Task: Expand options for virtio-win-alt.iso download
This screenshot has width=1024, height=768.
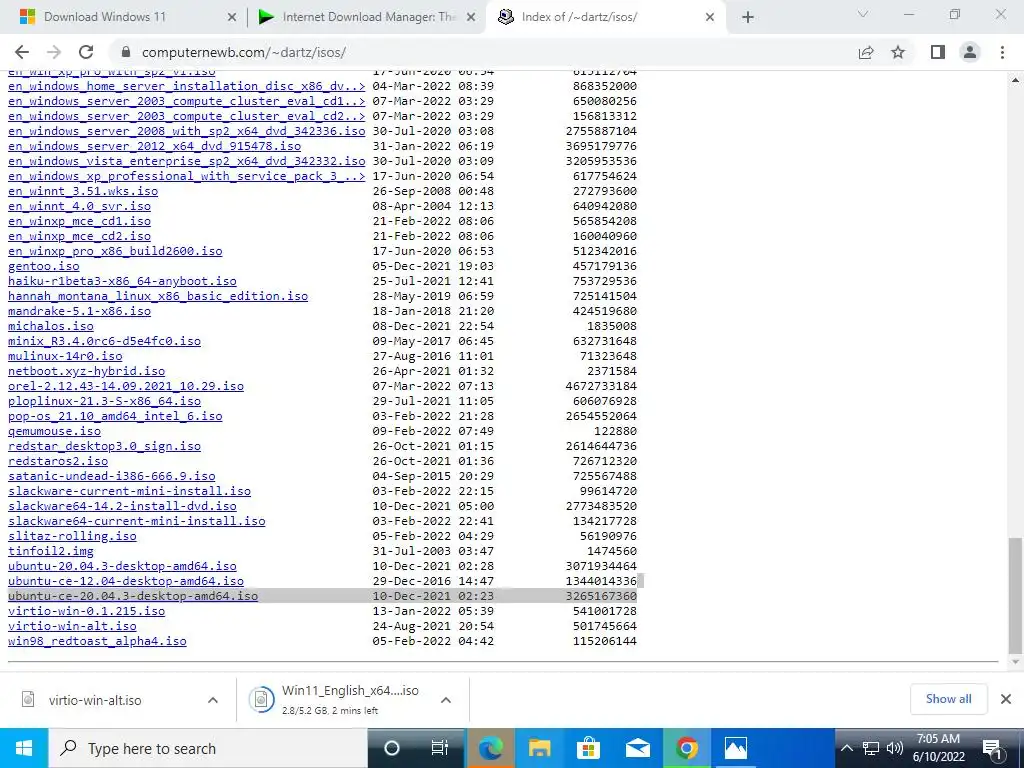Action: click(x=213, y=700)
